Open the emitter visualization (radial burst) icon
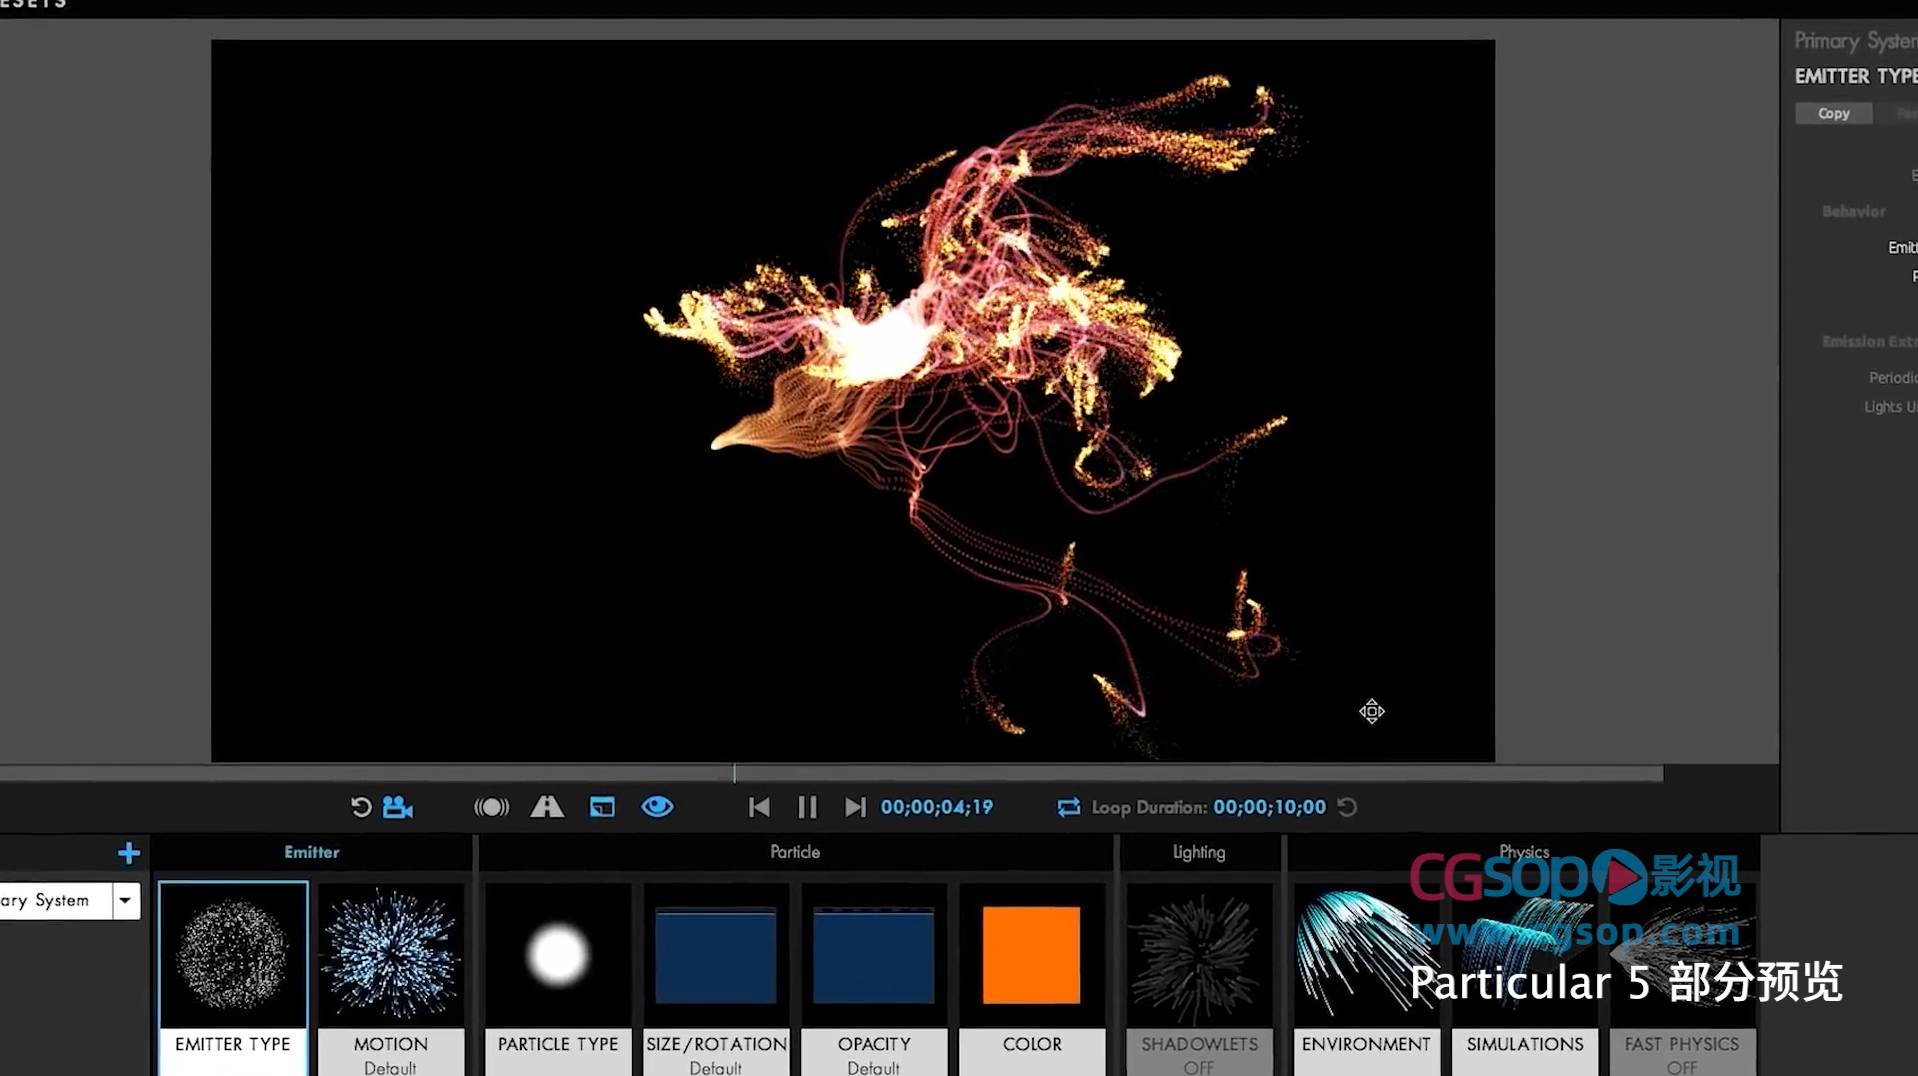Image resolution: width=1918 pixels, height=1076 pixels. (x=491, y=807)
